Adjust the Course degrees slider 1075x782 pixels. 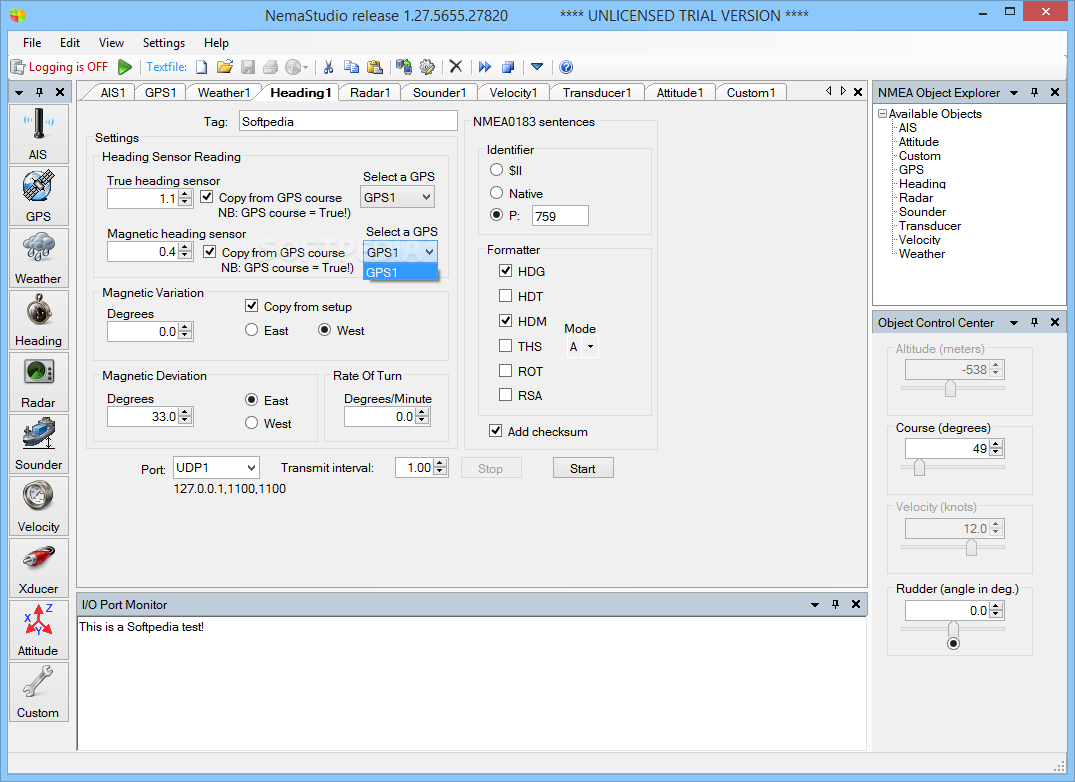tap(919, 467)
